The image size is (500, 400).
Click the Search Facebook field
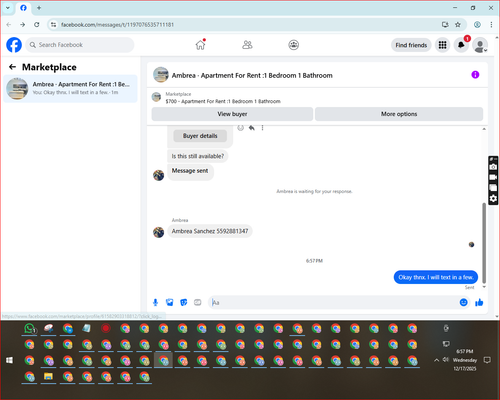tap(80, 45)
